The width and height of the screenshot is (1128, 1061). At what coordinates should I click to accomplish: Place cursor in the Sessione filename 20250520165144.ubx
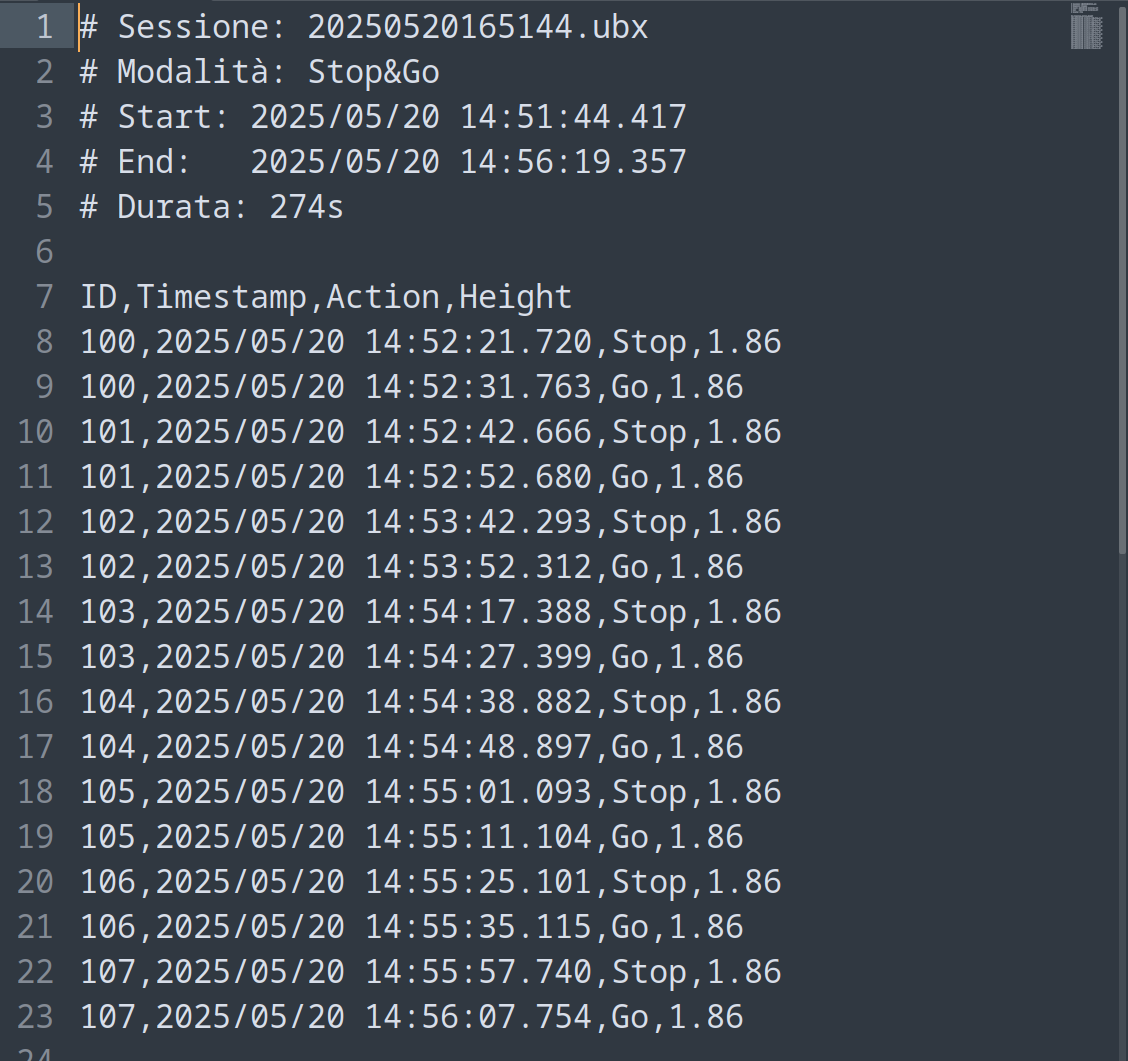pos(478,27)
